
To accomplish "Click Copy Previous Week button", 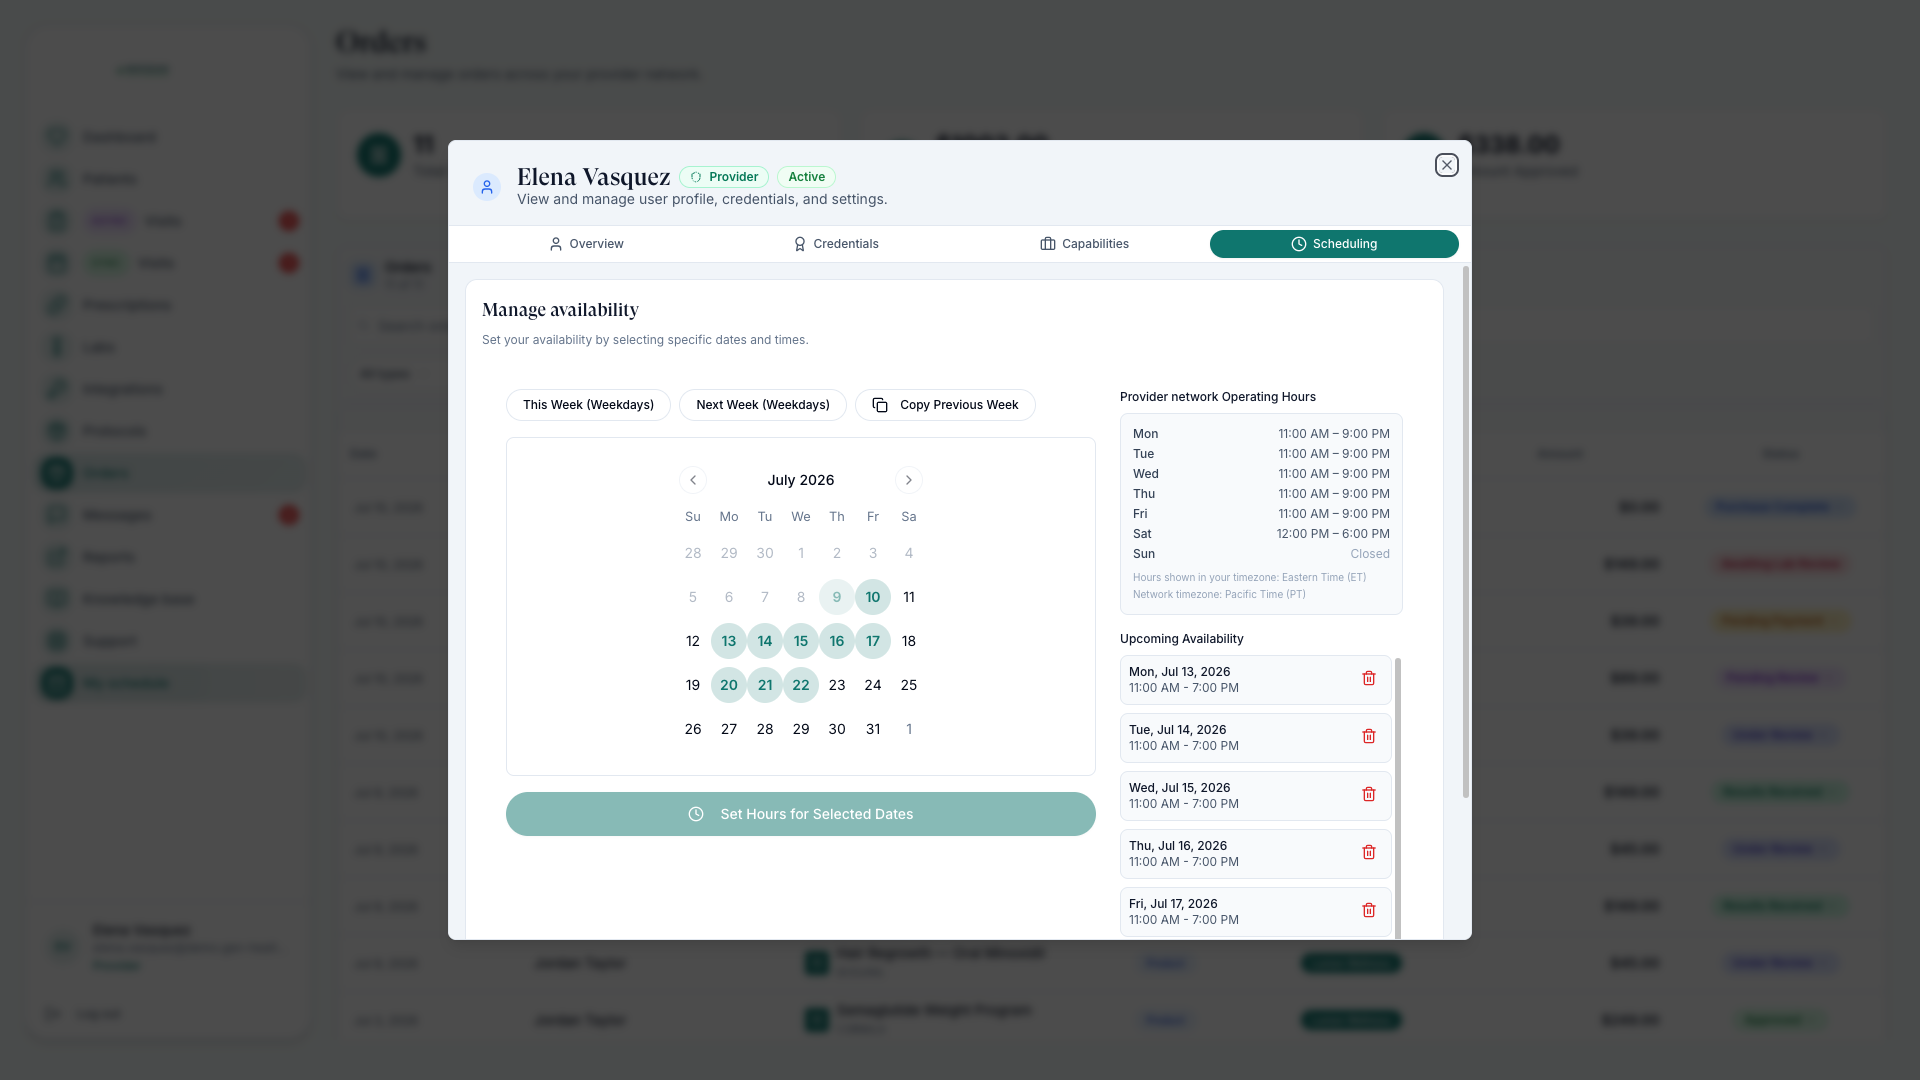I will coord(945,405).
